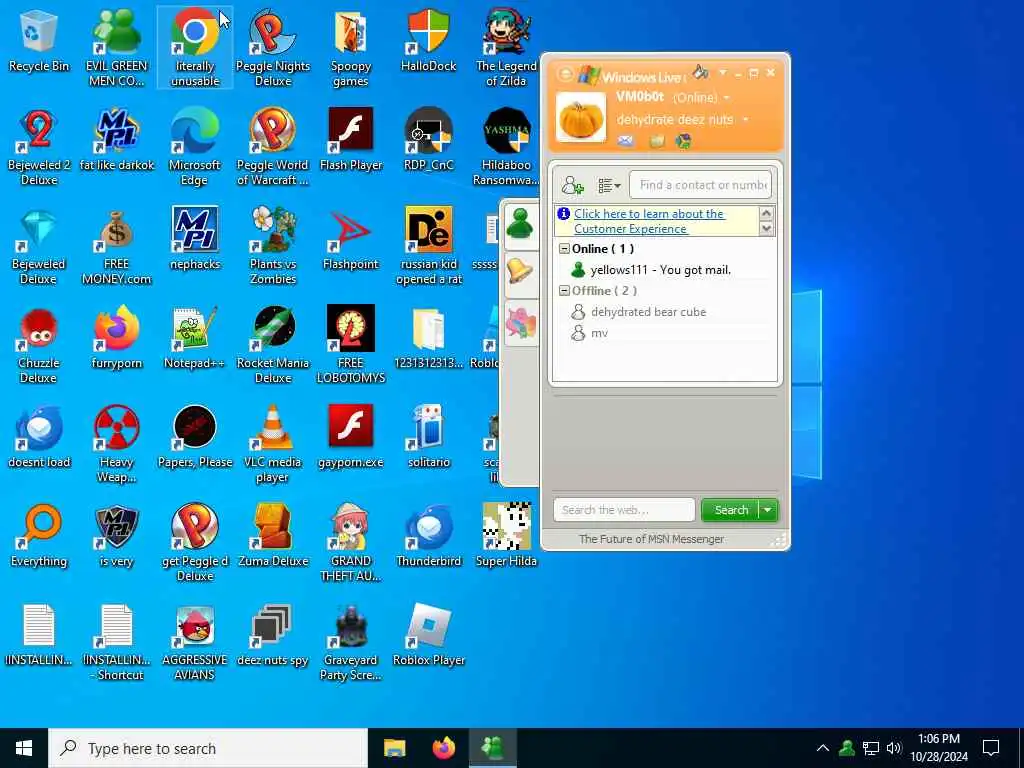Click the green Search button
This screenshot has width=1024, height=768.
pyautogui.click(x=730, y=510)
